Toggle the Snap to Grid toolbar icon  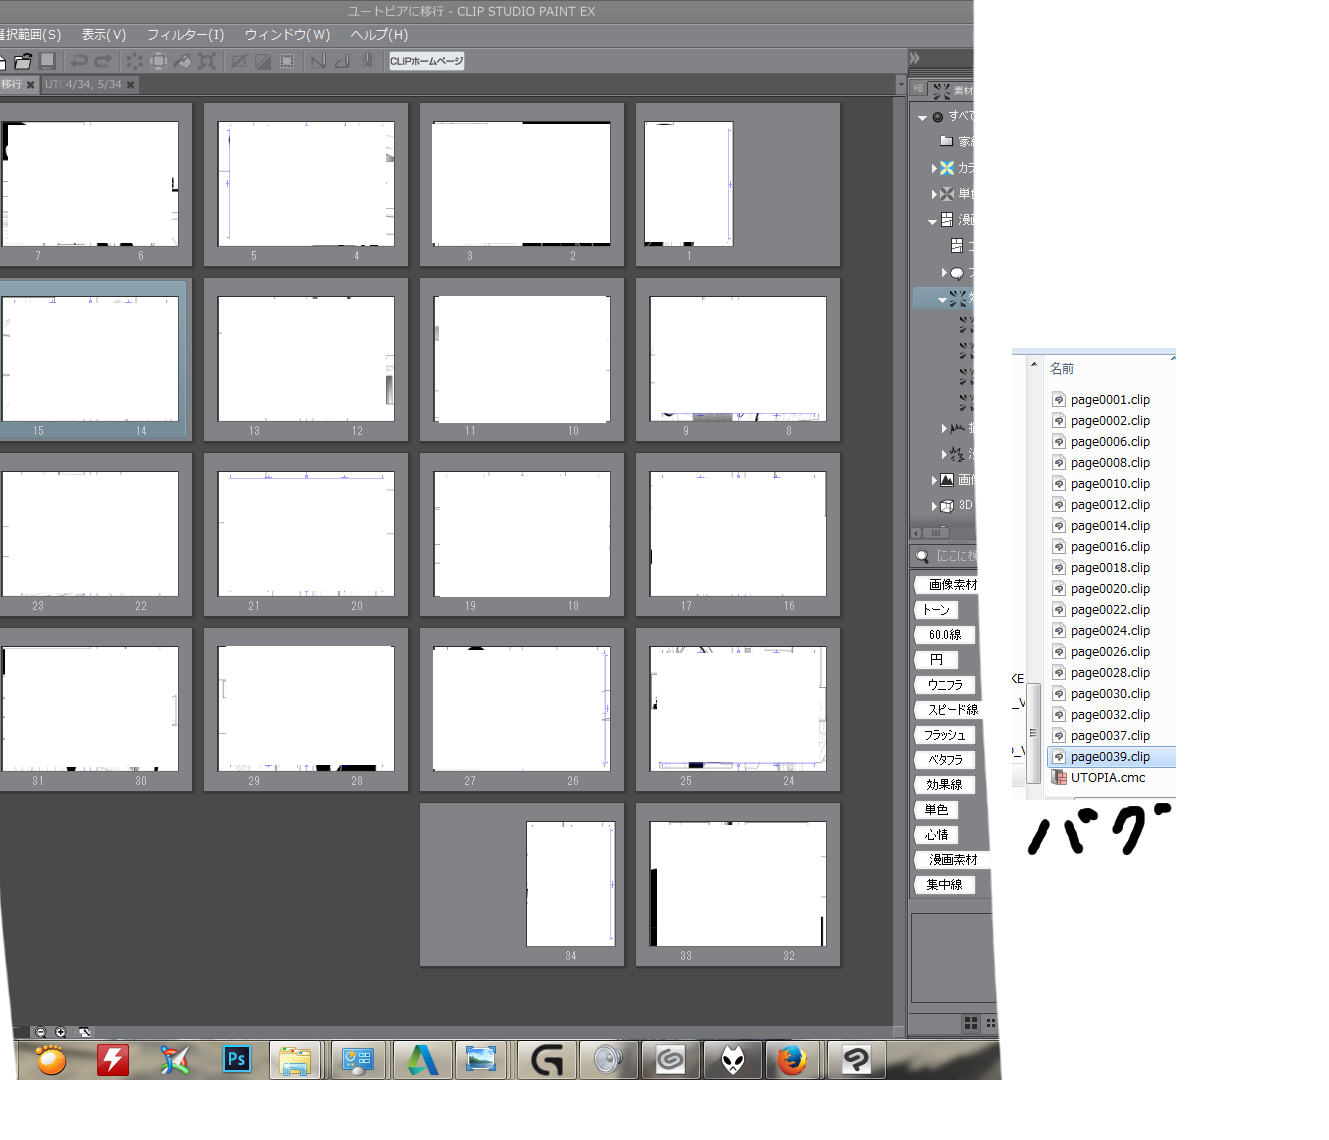[x=368, y=61]
